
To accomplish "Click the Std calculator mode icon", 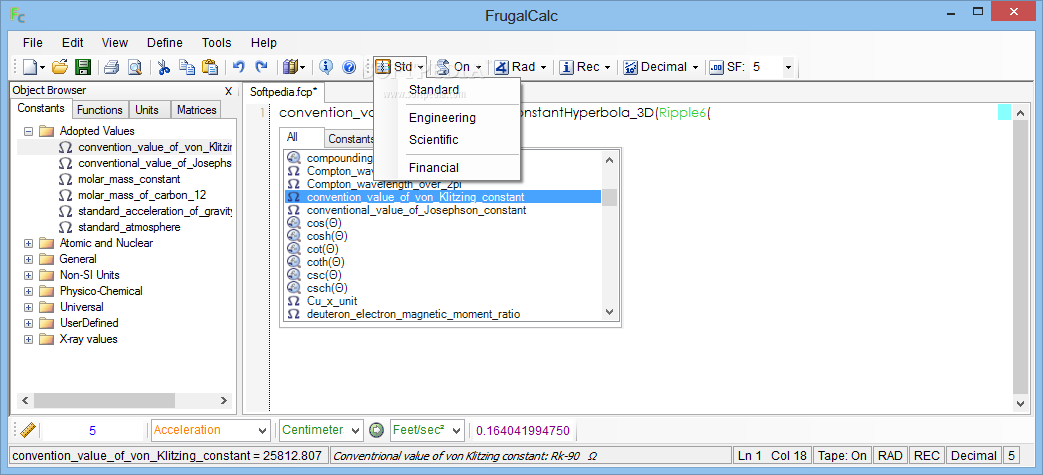I will pyautogui.click(x=383, y=67).
